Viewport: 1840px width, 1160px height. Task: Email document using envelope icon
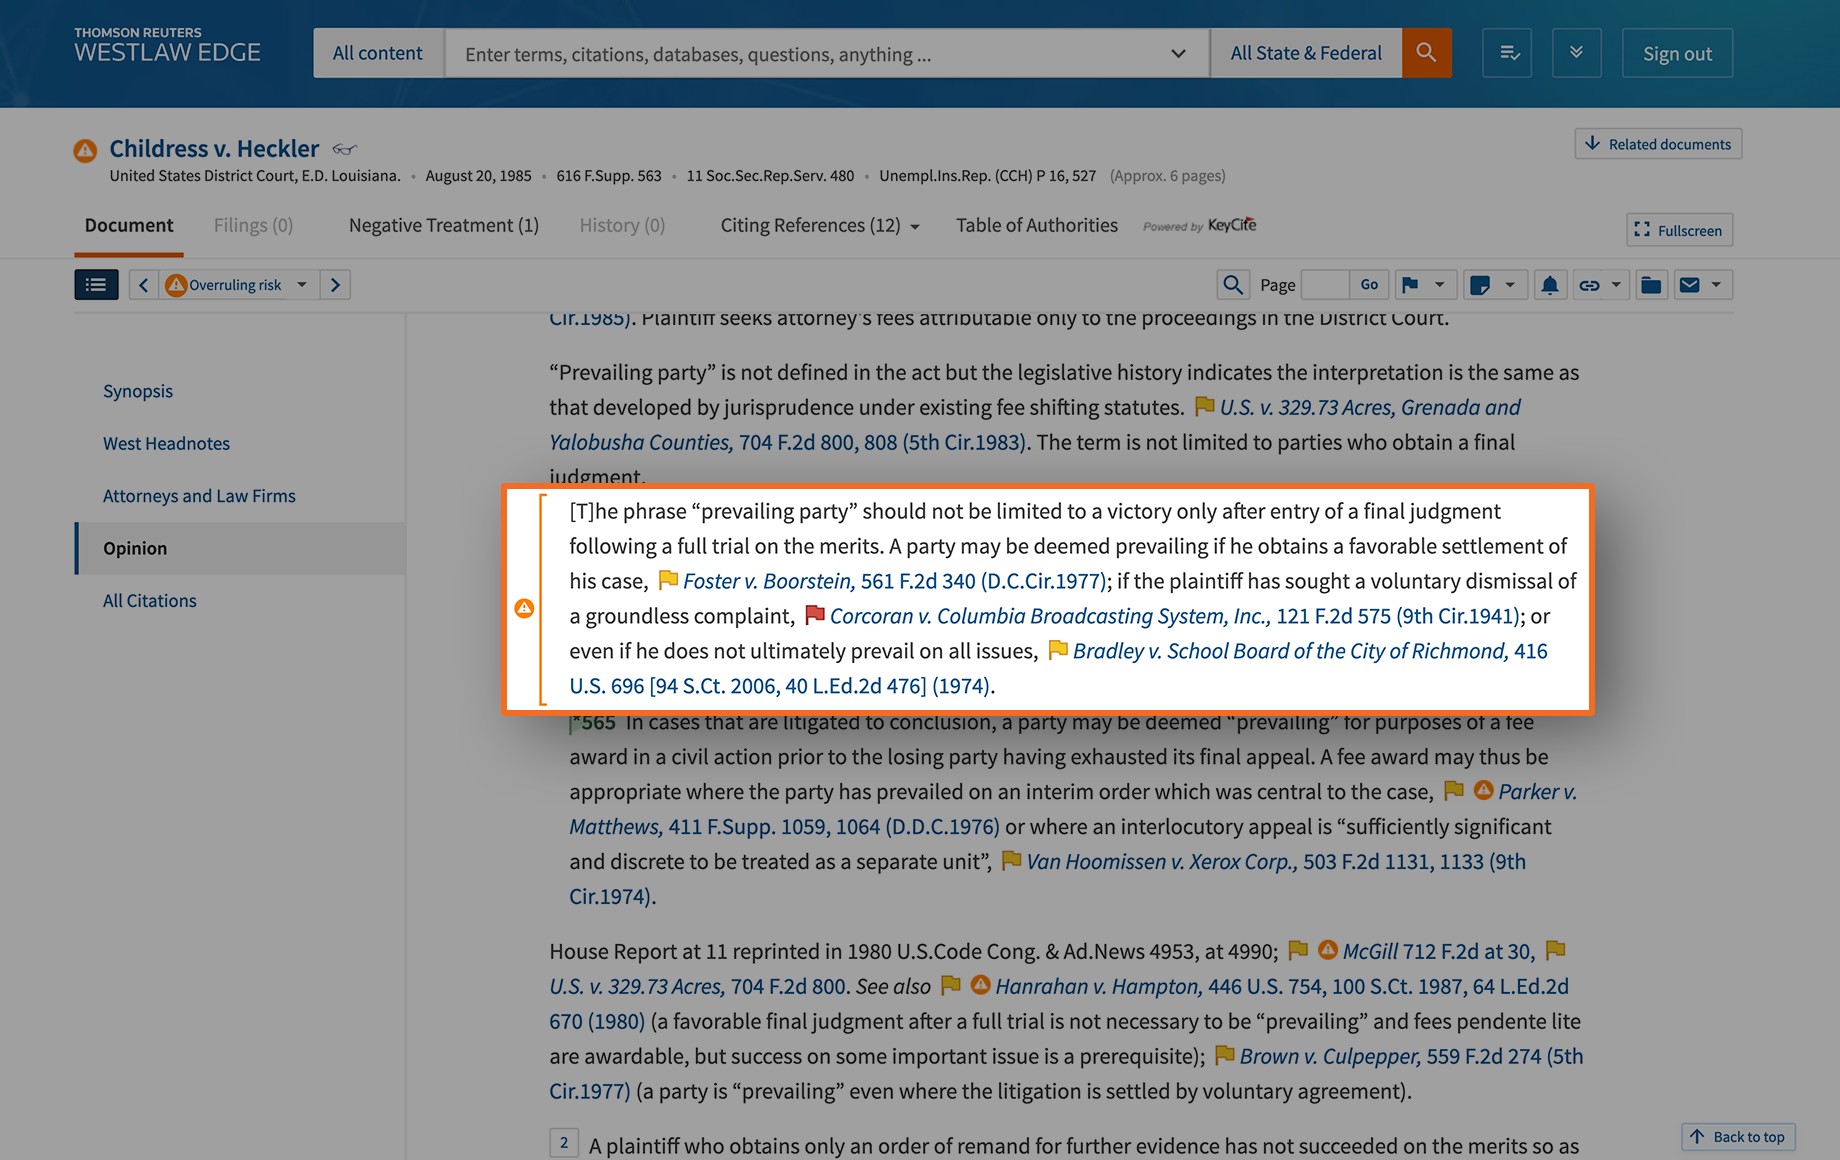tap(1690, 285)
